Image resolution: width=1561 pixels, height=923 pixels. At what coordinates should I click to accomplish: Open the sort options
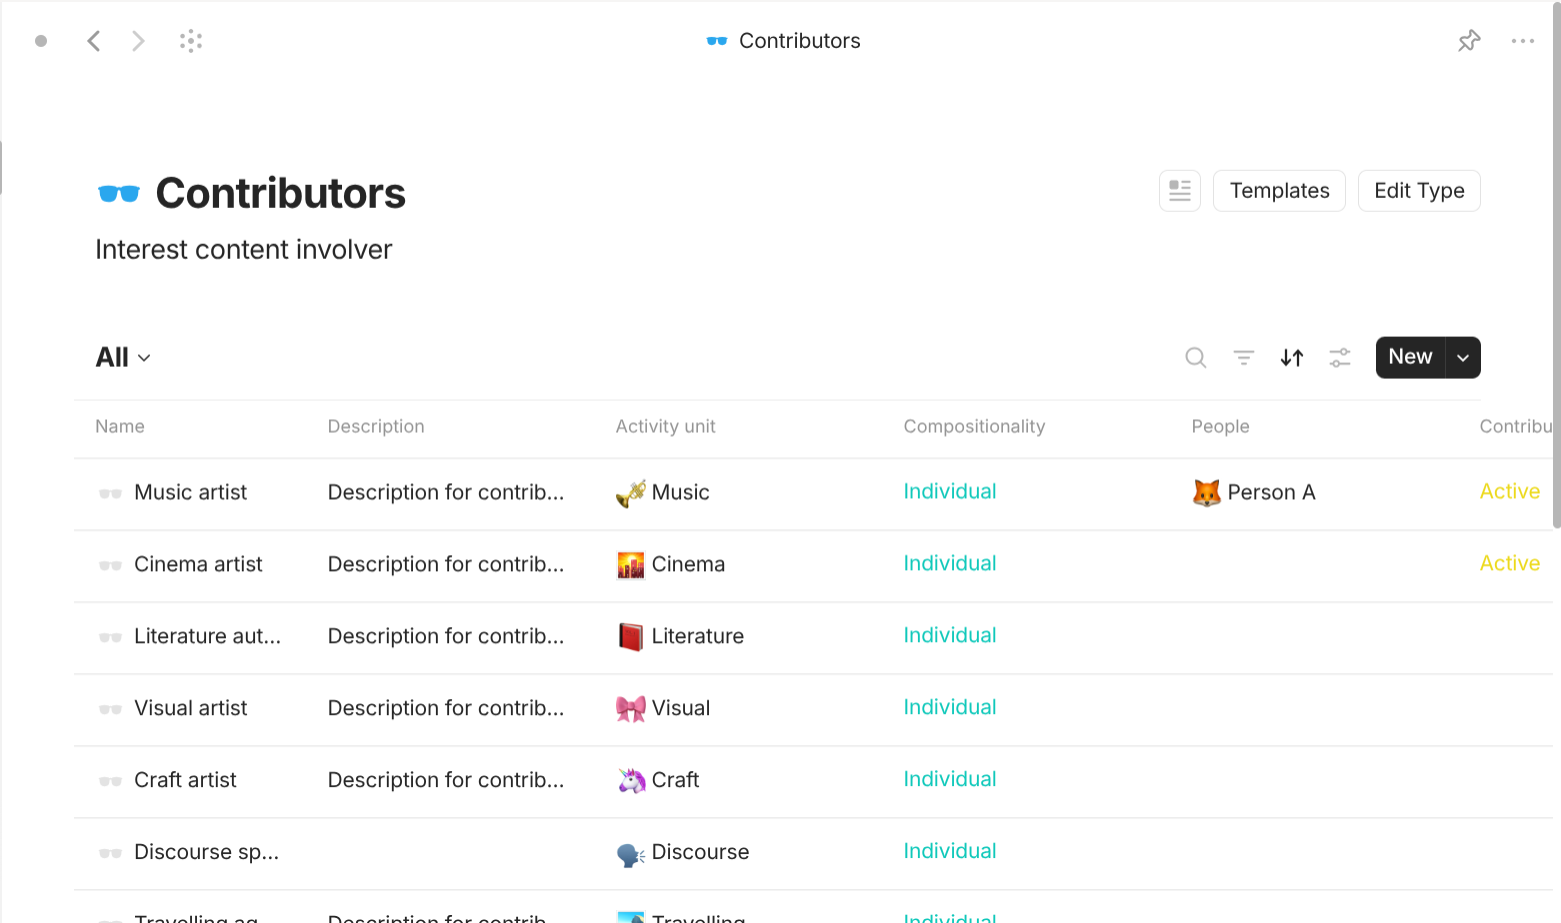pyautogui.click(x=1291, y=357)
